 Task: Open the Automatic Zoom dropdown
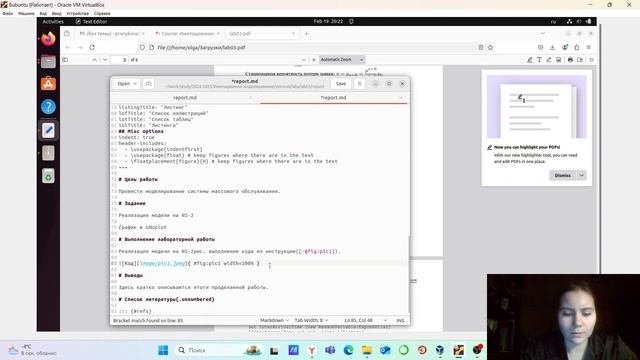[342, 60]
